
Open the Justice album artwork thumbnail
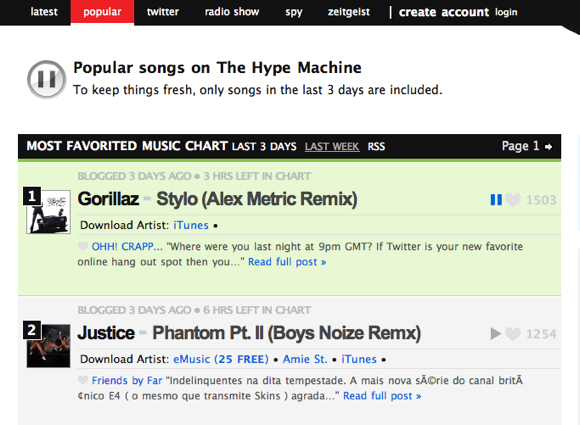48,346
